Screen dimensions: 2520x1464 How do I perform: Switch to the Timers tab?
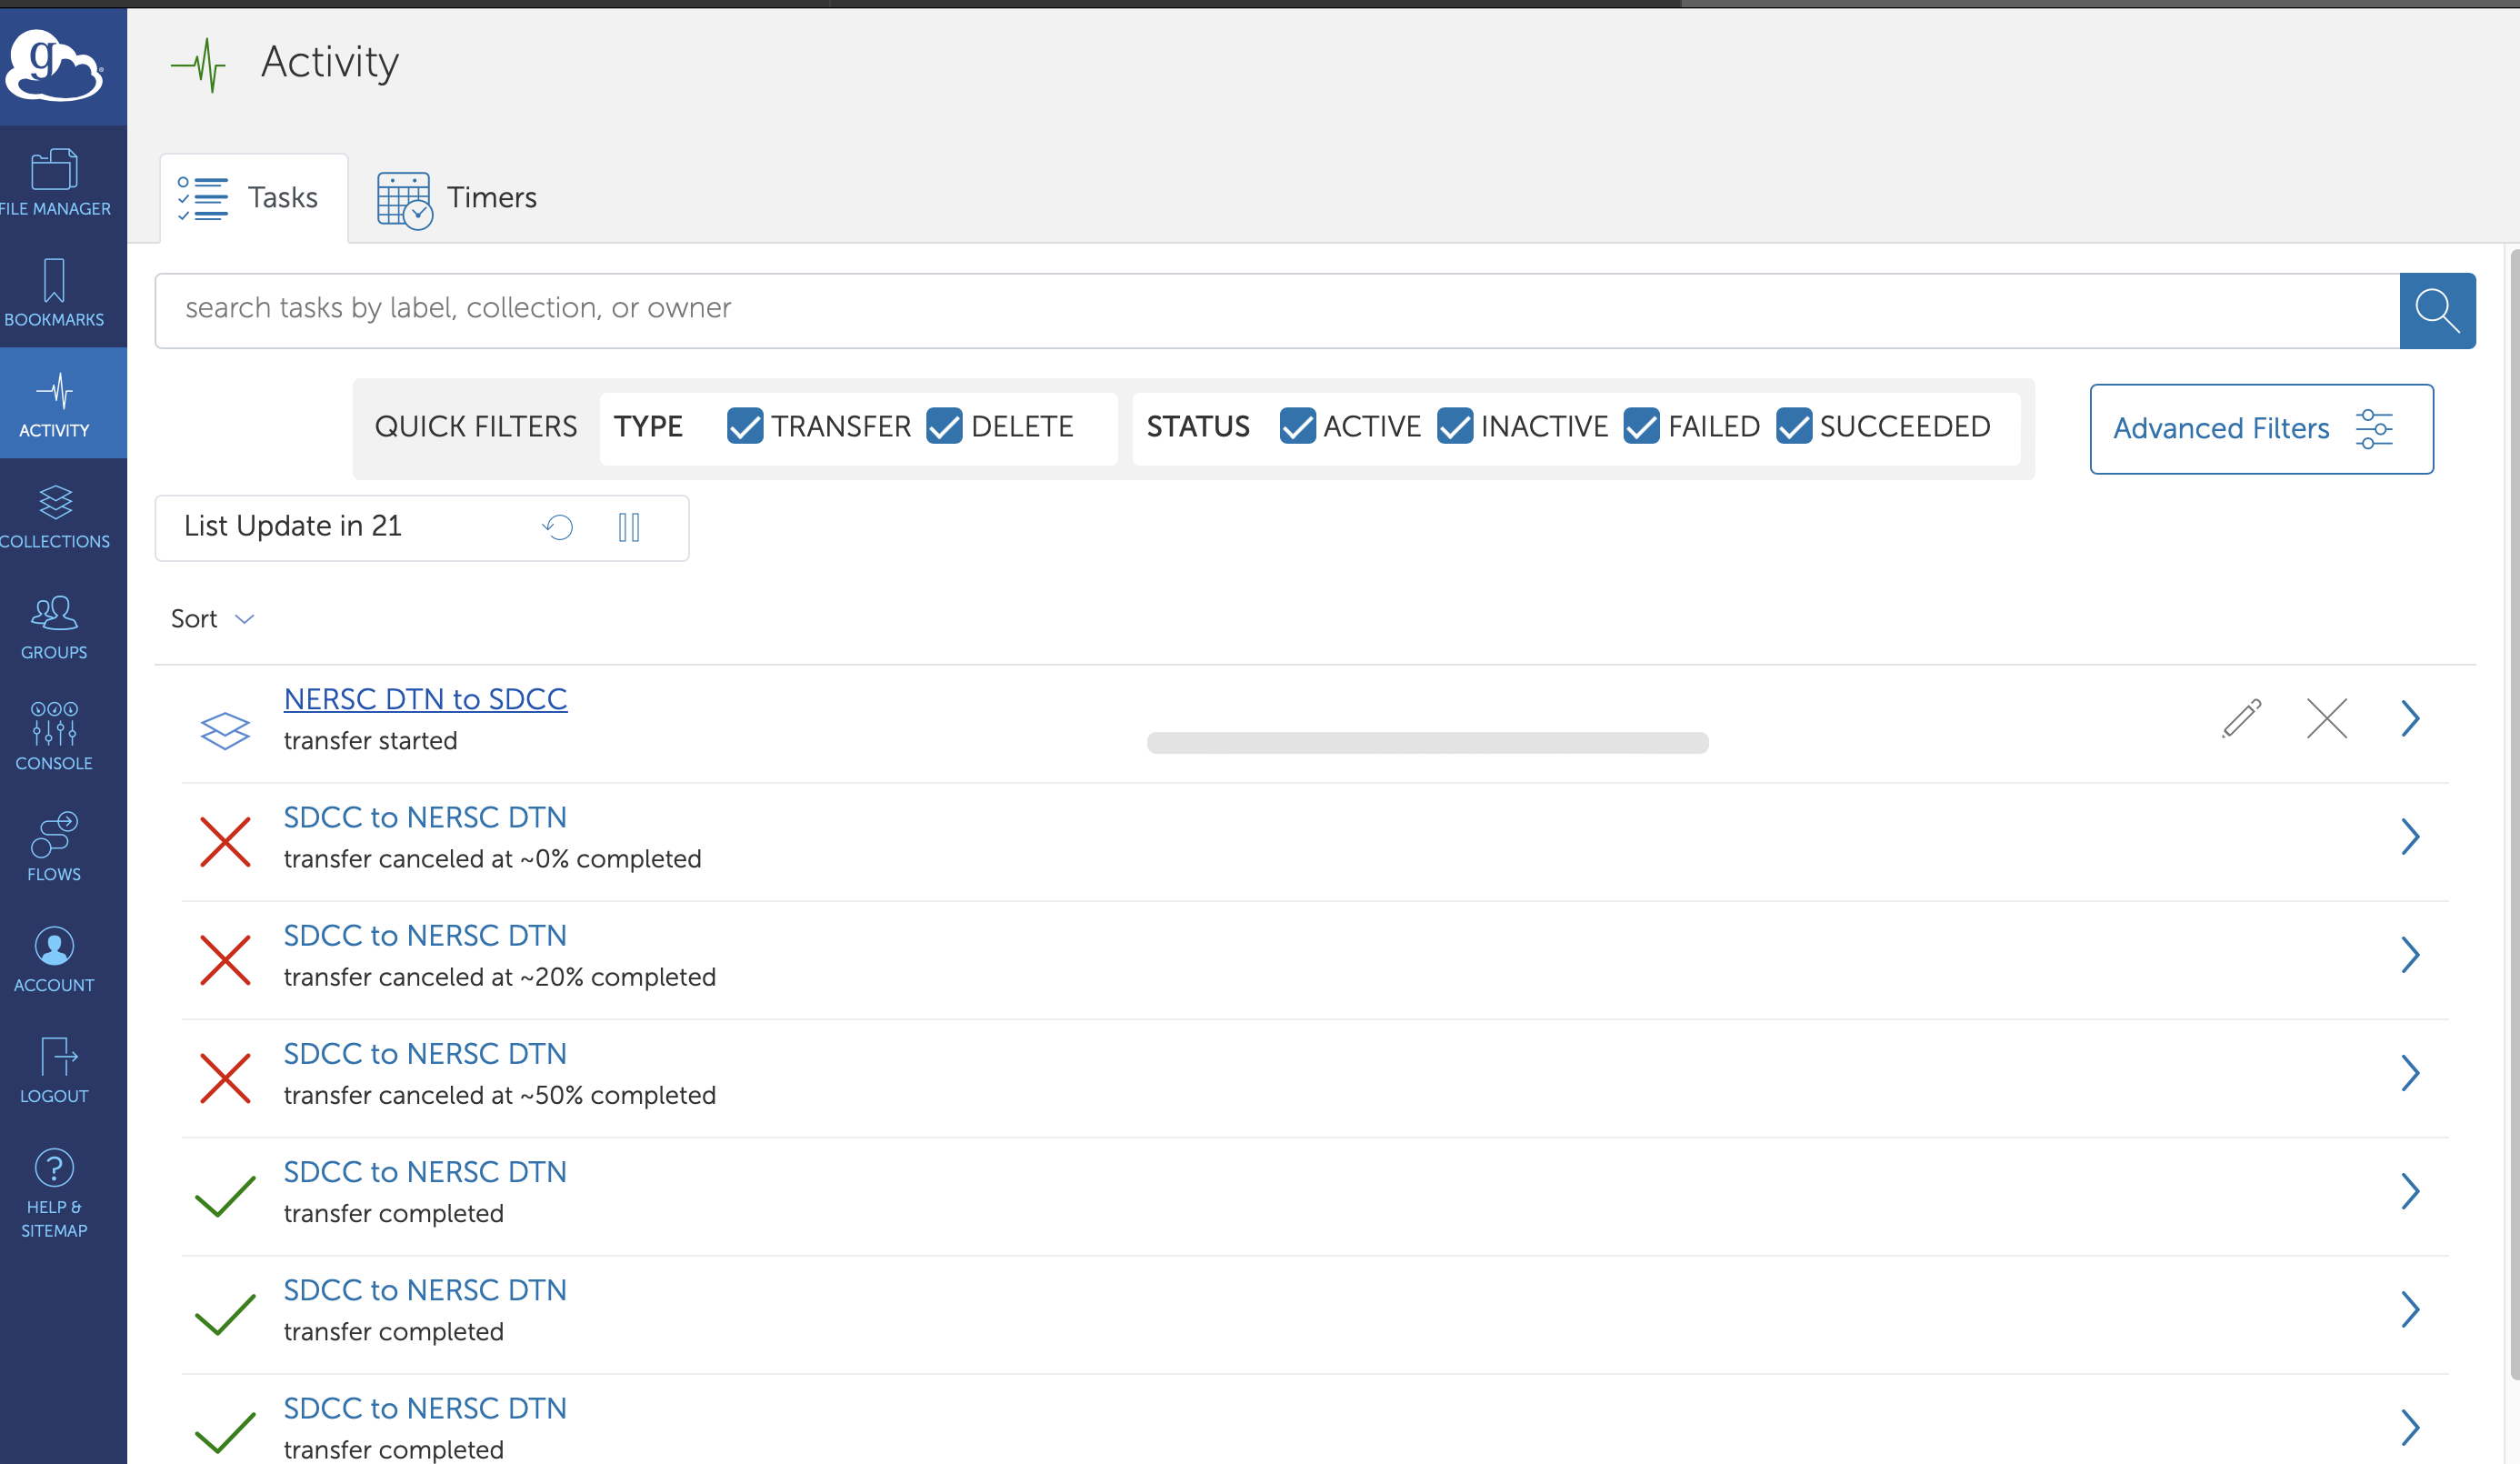(x=457, y=198)
